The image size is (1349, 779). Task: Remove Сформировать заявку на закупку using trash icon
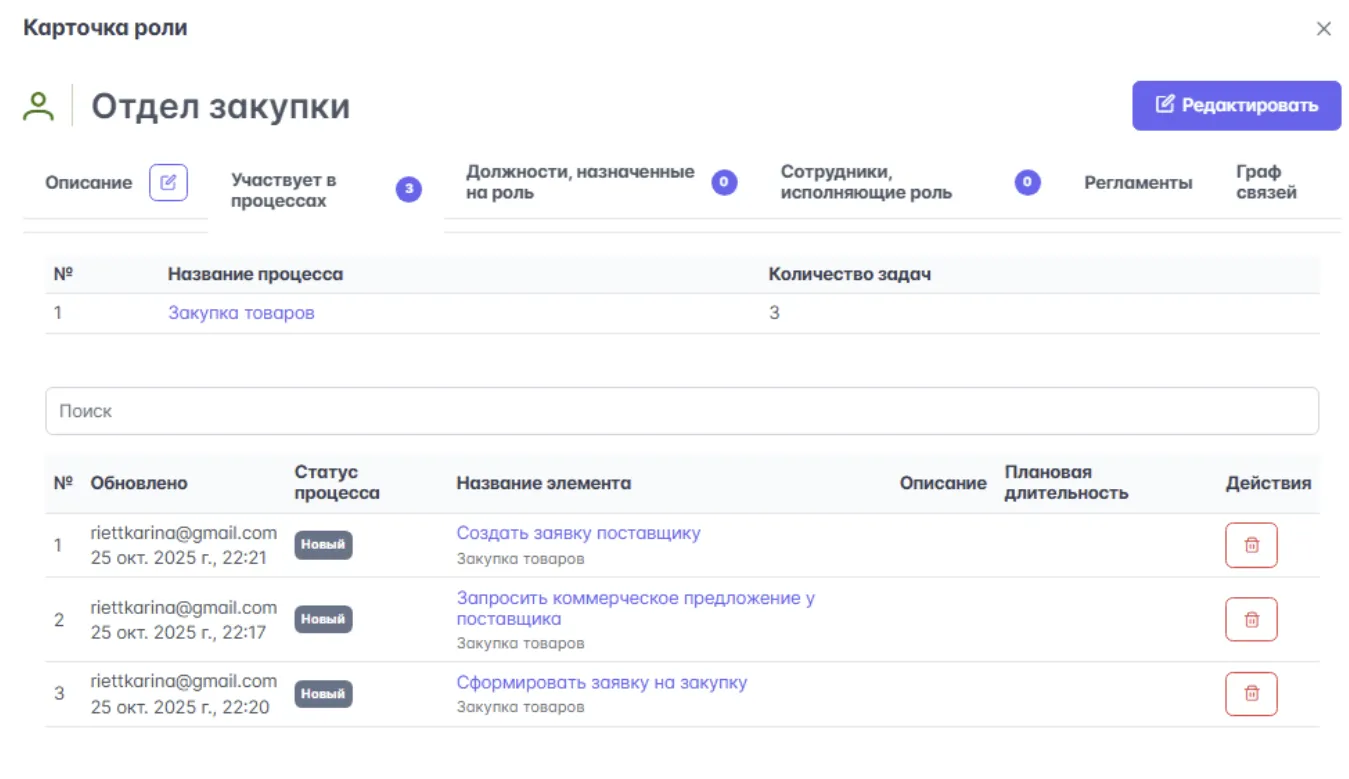point(1251,693)
